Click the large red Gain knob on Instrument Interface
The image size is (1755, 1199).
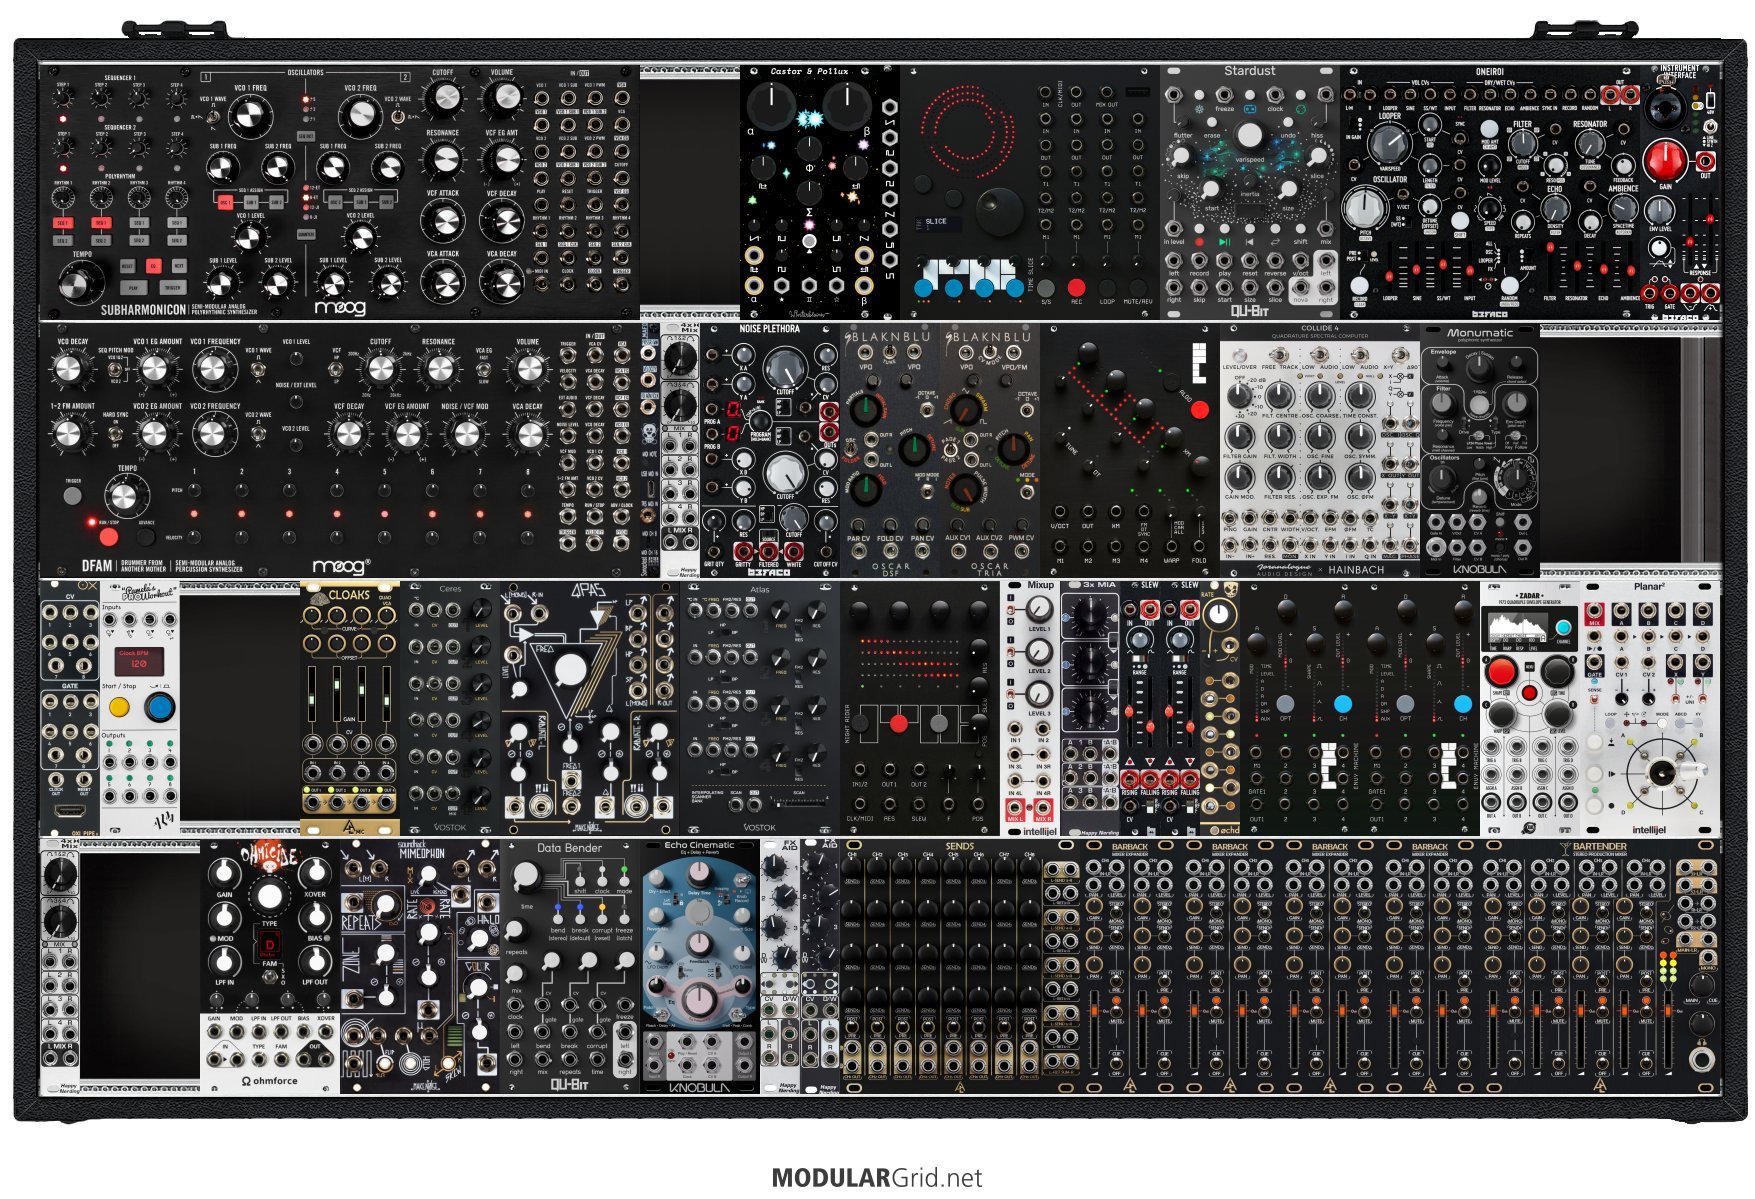(1665, 159)
